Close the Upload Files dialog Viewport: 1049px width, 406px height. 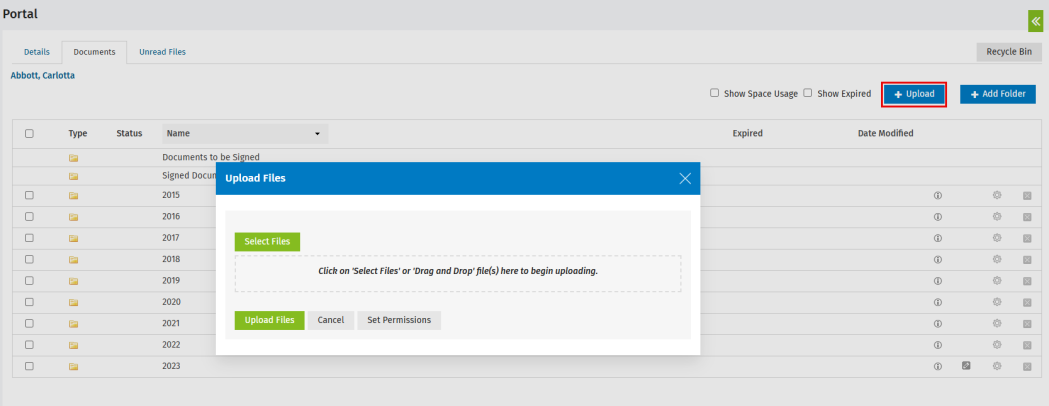(x=685, y=178)
